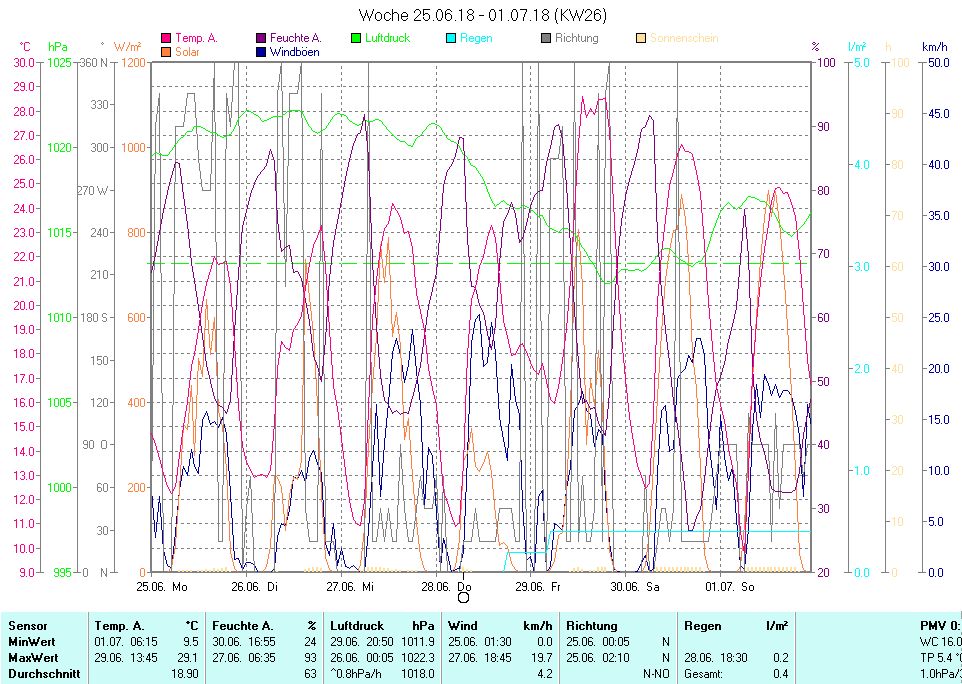
Task: Click the PMV 0: header text
Action: [941, 626]
